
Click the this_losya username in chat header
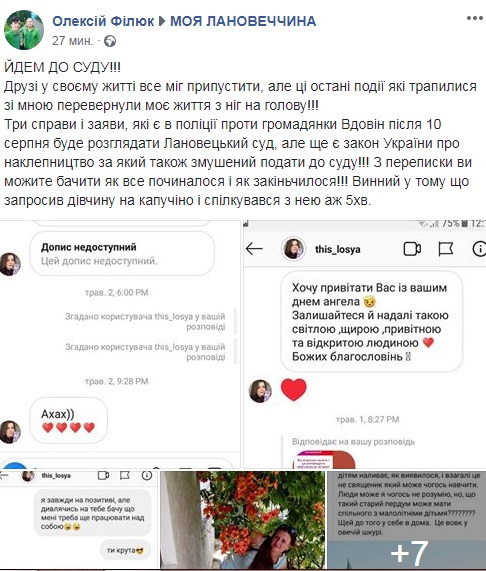338,249
